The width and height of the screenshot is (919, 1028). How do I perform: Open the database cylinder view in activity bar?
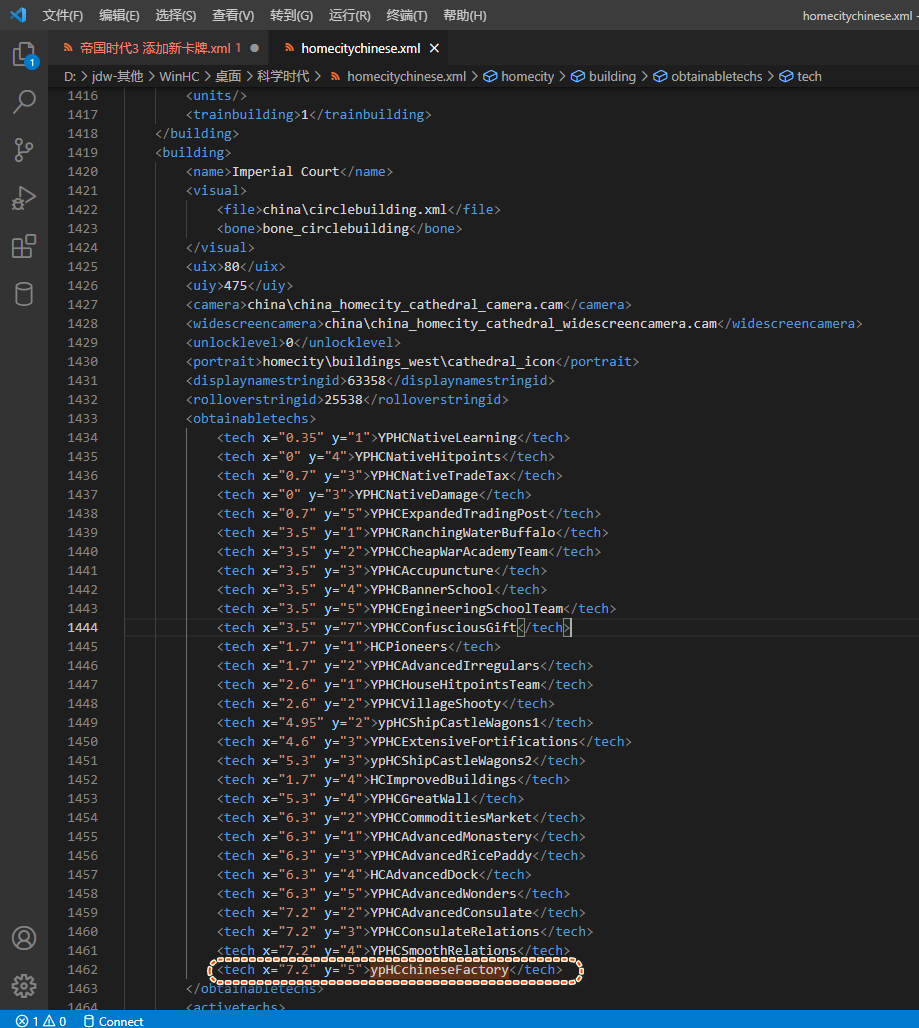point(24,294)
